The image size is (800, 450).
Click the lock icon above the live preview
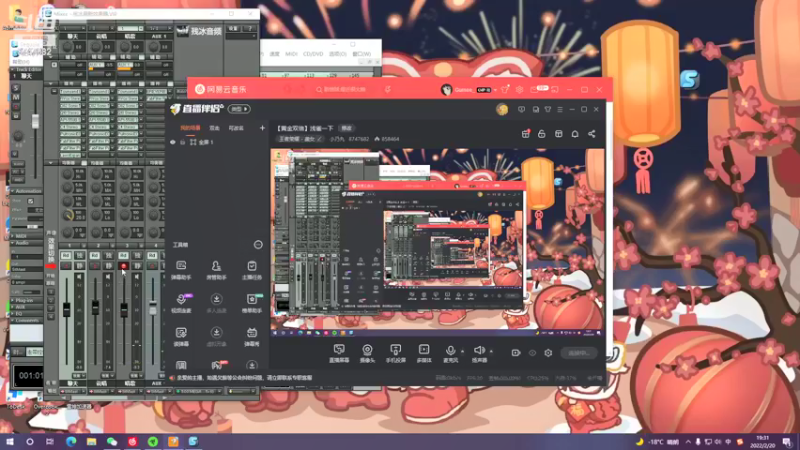[x=542, y=134]
